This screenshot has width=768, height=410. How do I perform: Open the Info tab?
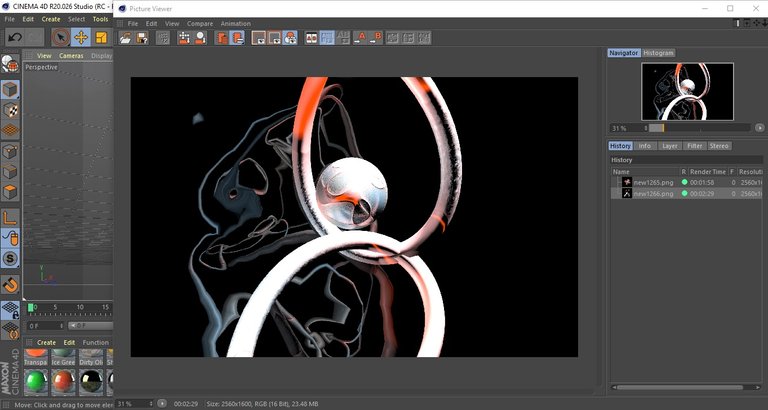click(x=645, y=146)
